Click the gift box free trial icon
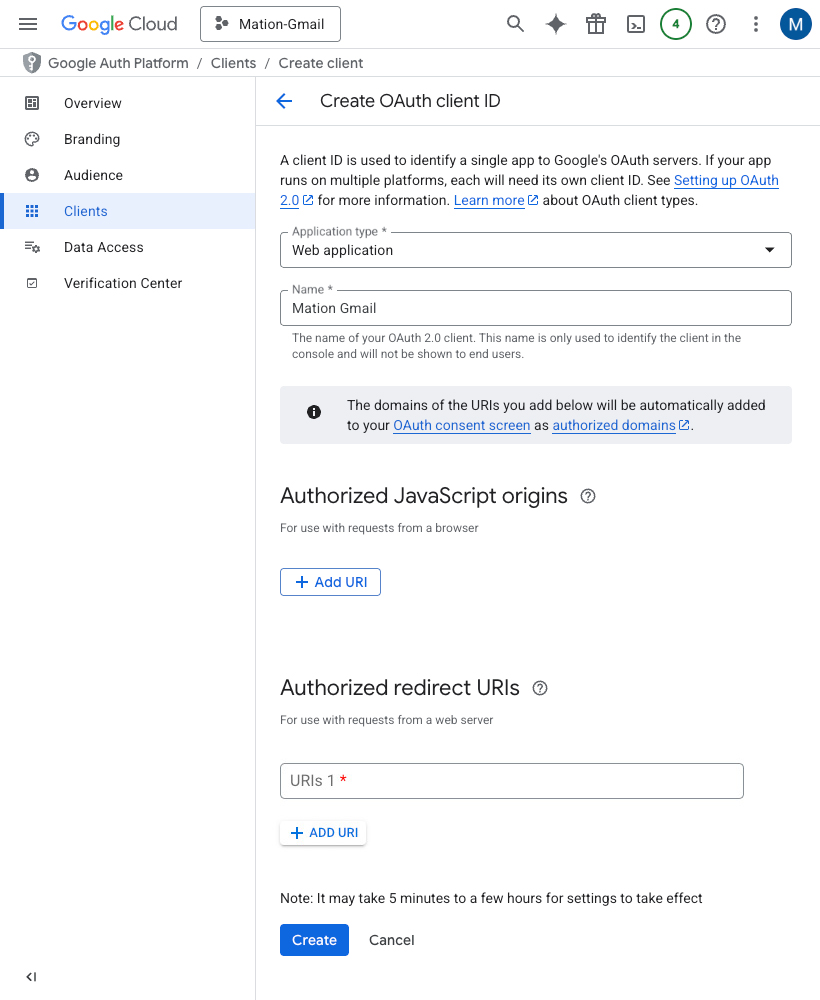Screen dimensions: 820x1000 (x=596, y=24)
